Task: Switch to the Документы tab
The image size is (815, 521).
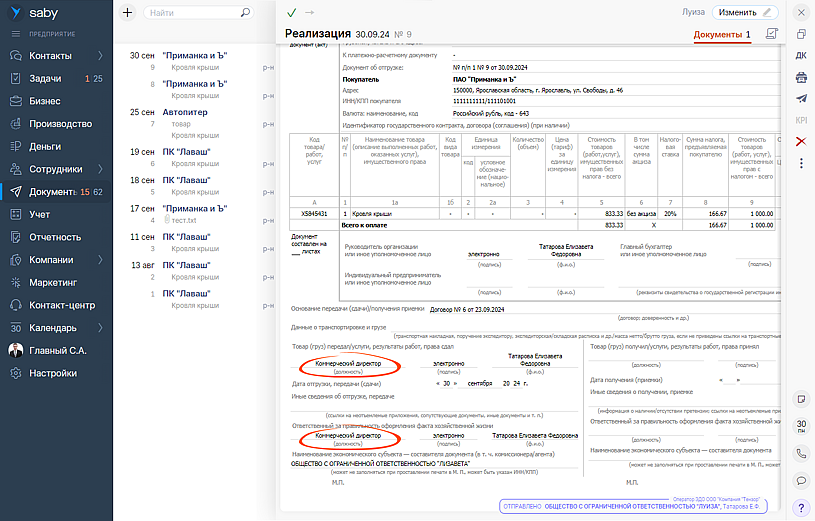Action: tap(722, 35)
